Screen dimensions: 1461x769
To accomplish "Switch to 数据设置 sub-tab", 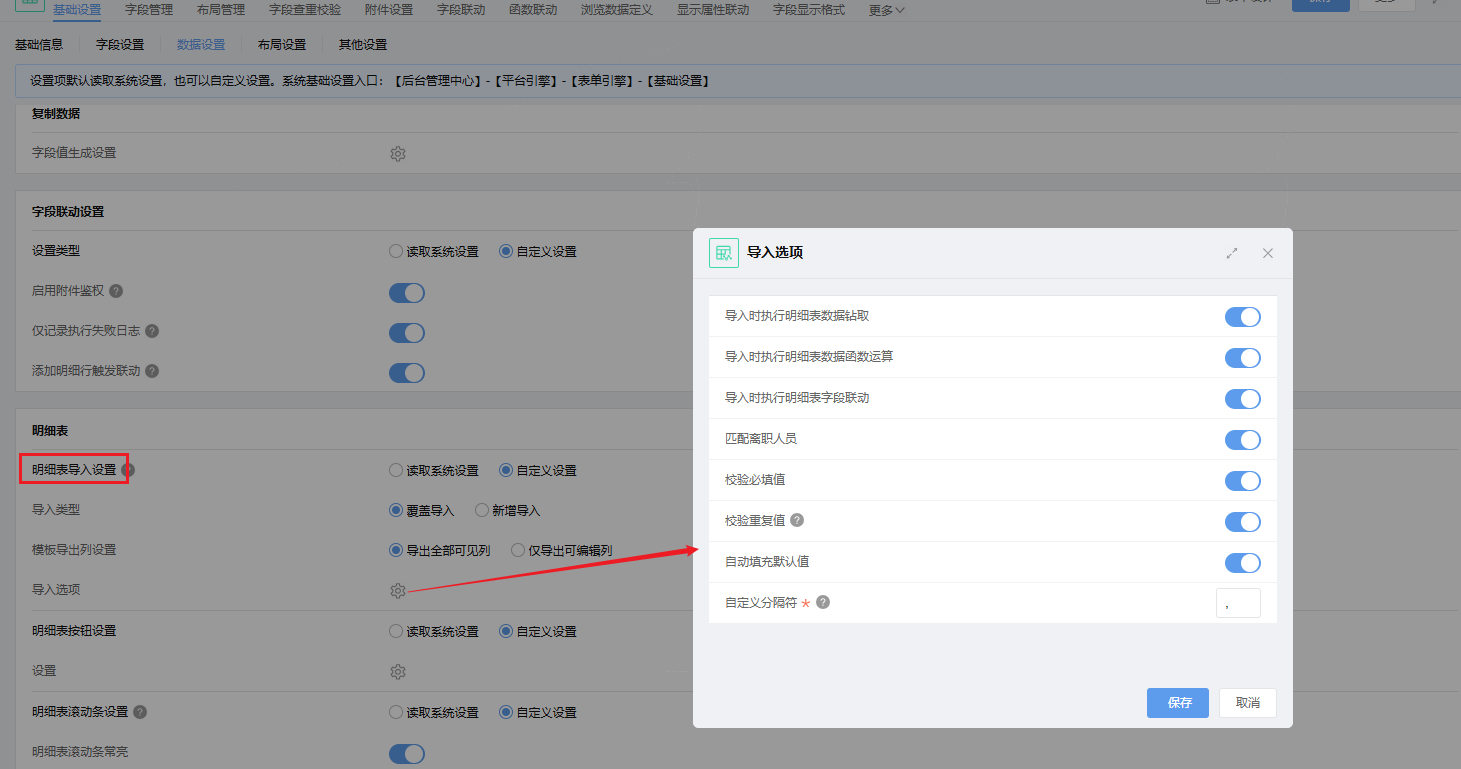I will [x=201, y=45].
